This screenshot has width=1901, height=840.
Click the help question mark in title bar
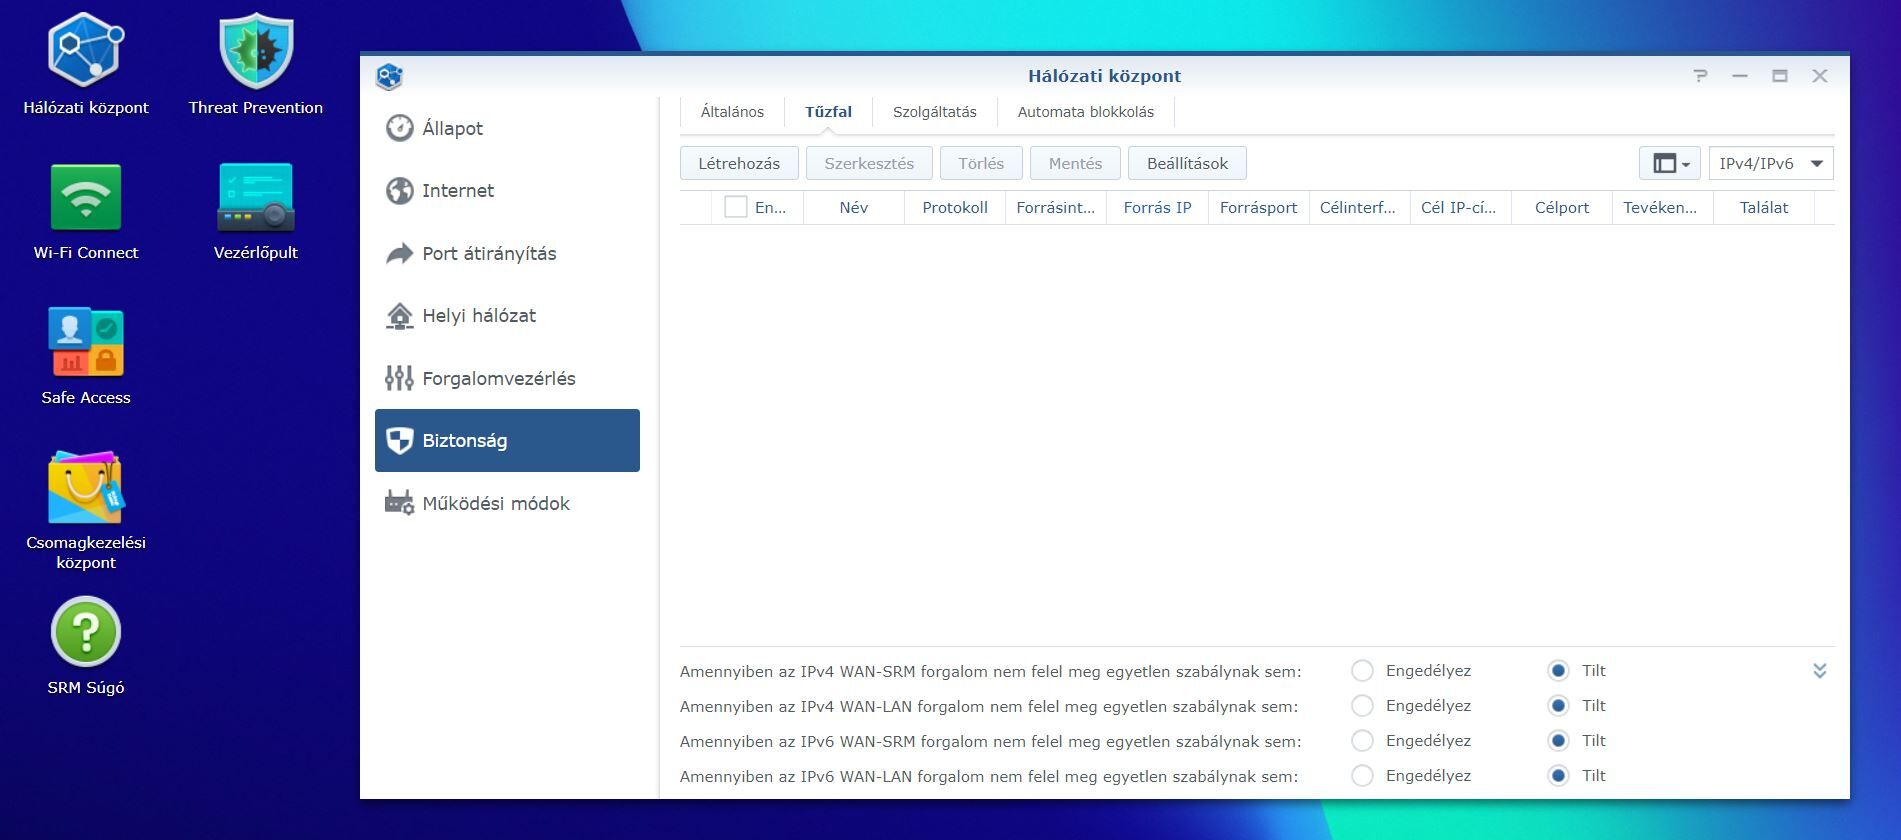1700,76
